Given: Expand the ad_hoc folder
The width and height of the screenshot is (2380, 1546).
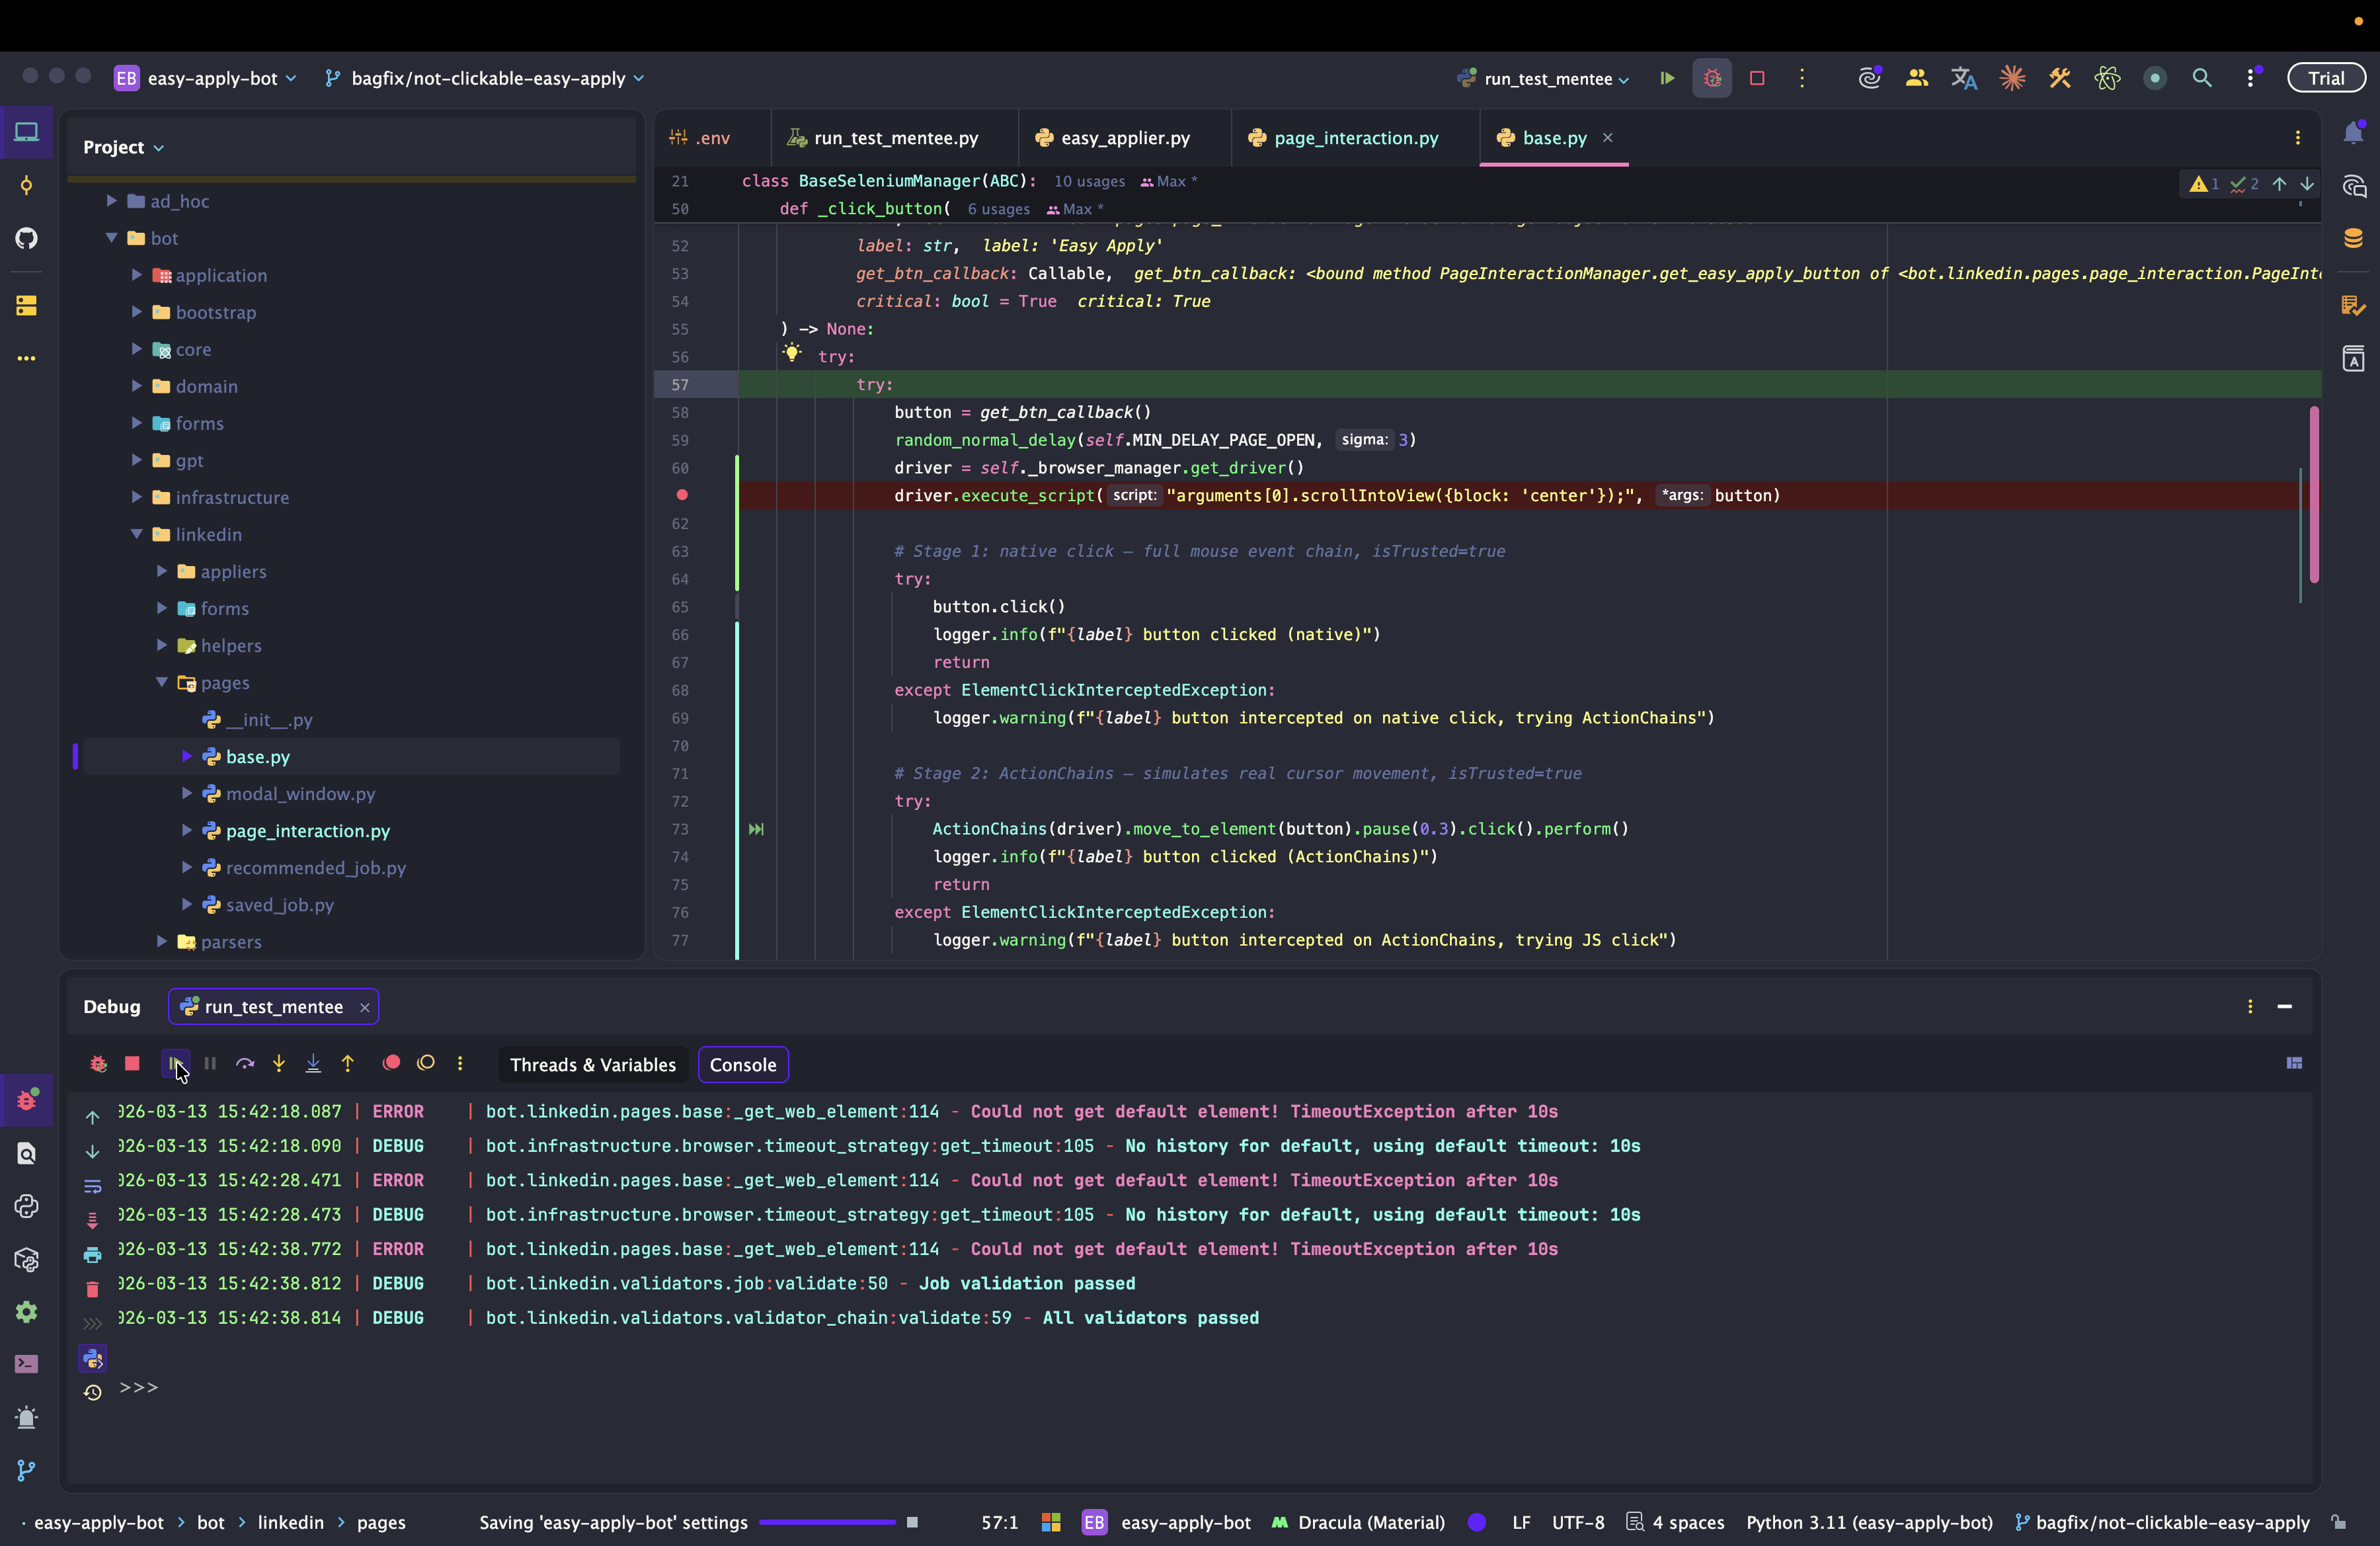Looking at the screenshot, I should (112, 201).
